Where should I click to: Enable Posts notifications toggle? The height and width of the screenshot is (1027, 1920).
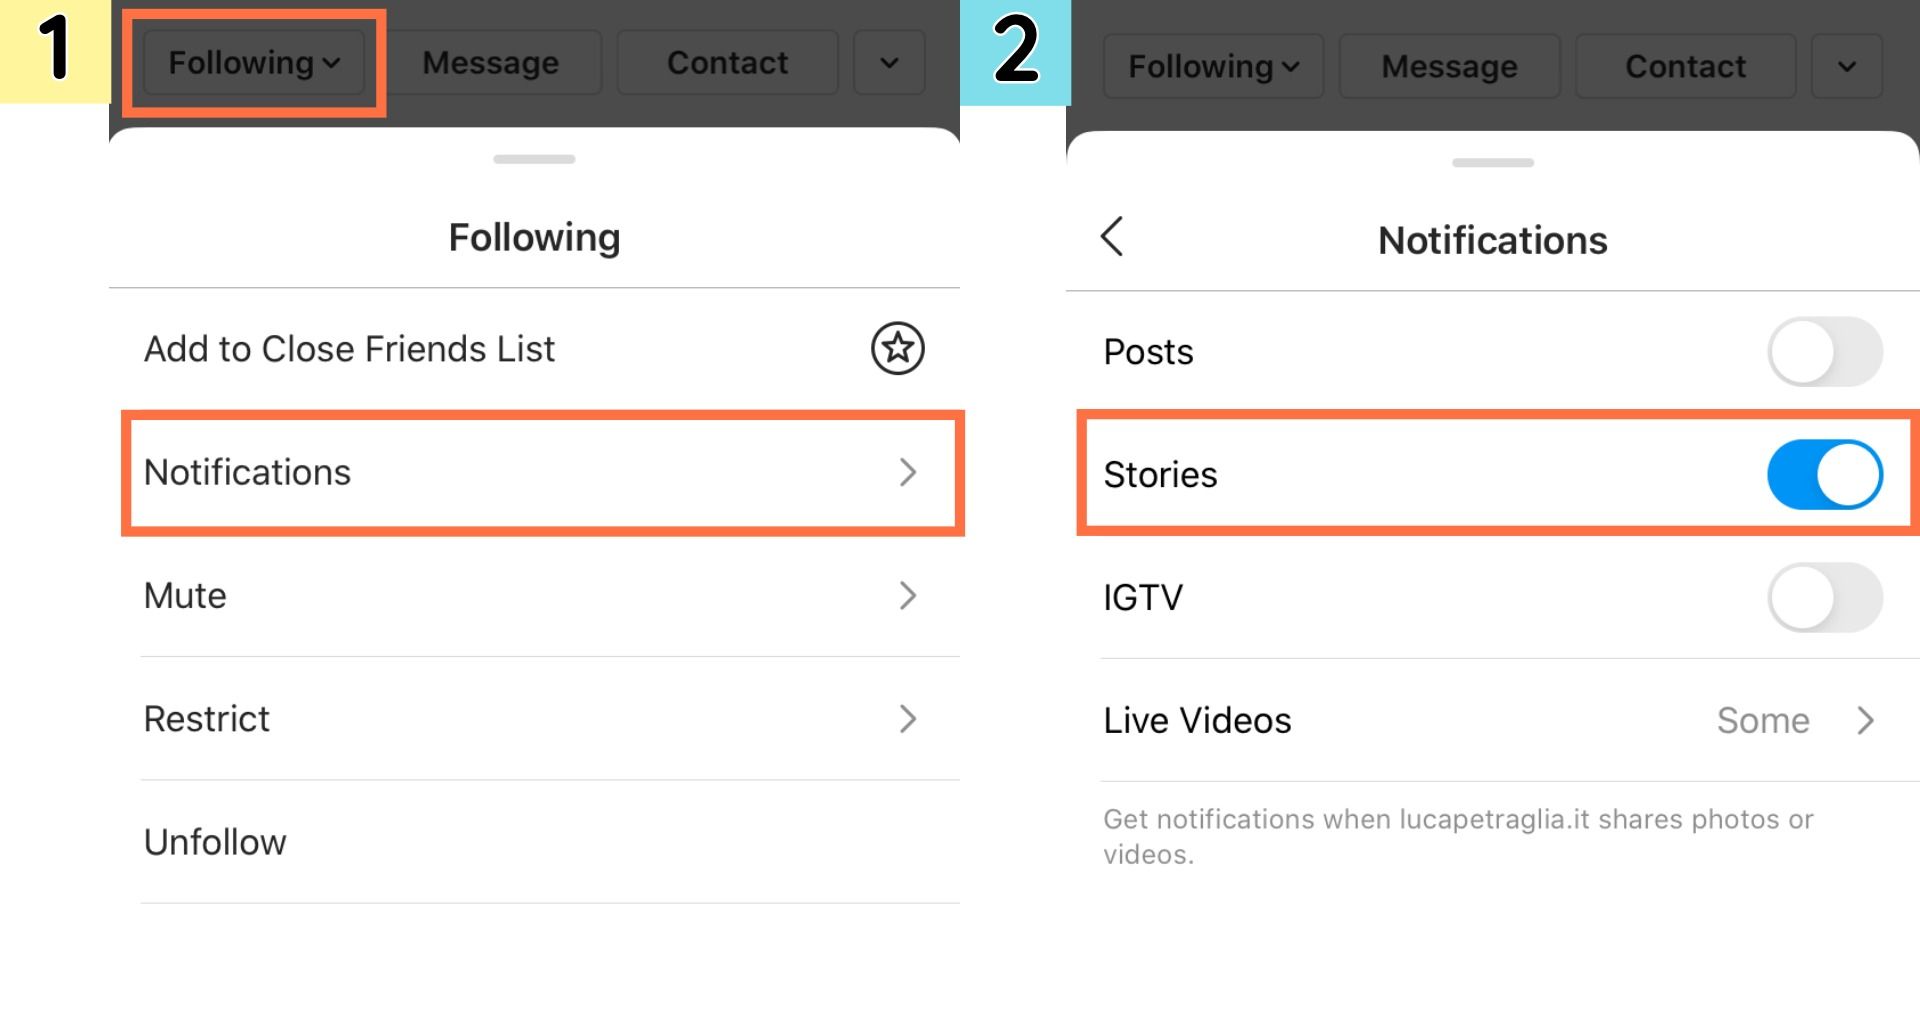tap(1824, 352)
